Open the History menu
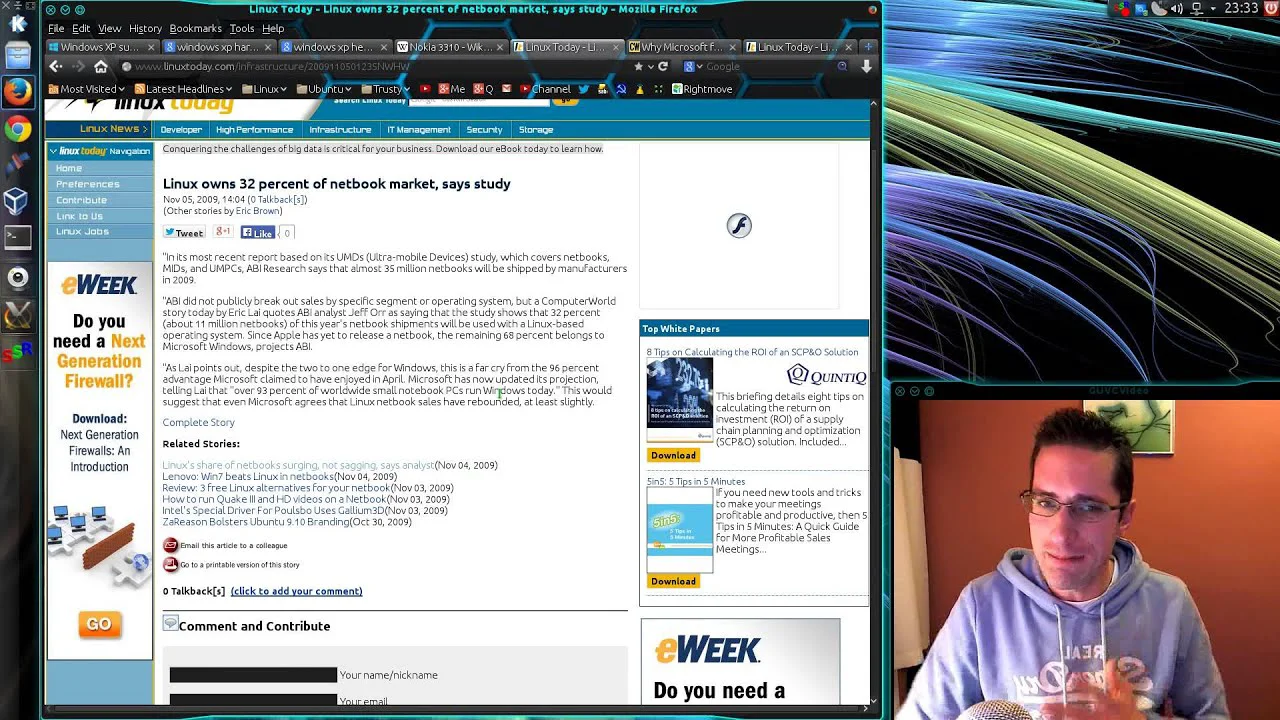 (x=145, y=28)
